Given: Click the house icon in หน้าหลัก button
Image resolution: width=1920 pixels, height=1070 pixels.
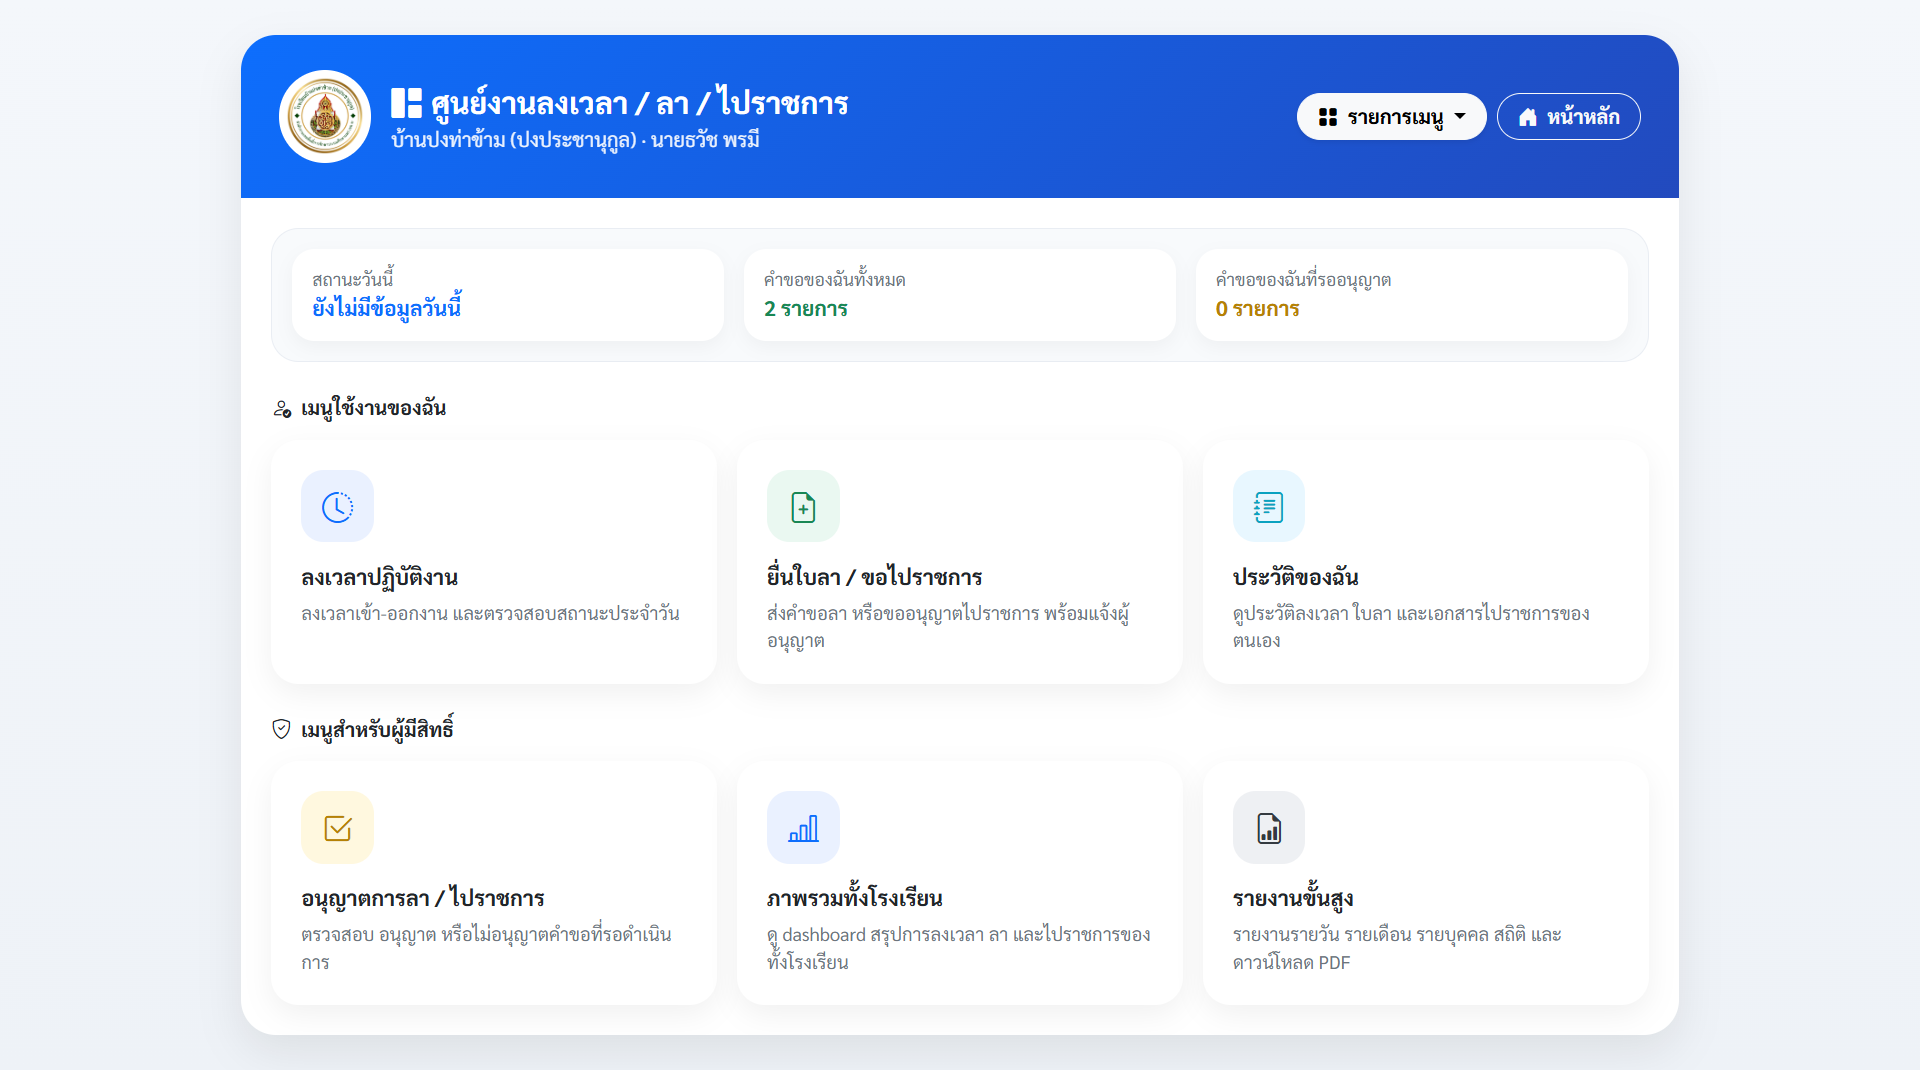Looking at the screenshot, I should [x=1528, y=117].
